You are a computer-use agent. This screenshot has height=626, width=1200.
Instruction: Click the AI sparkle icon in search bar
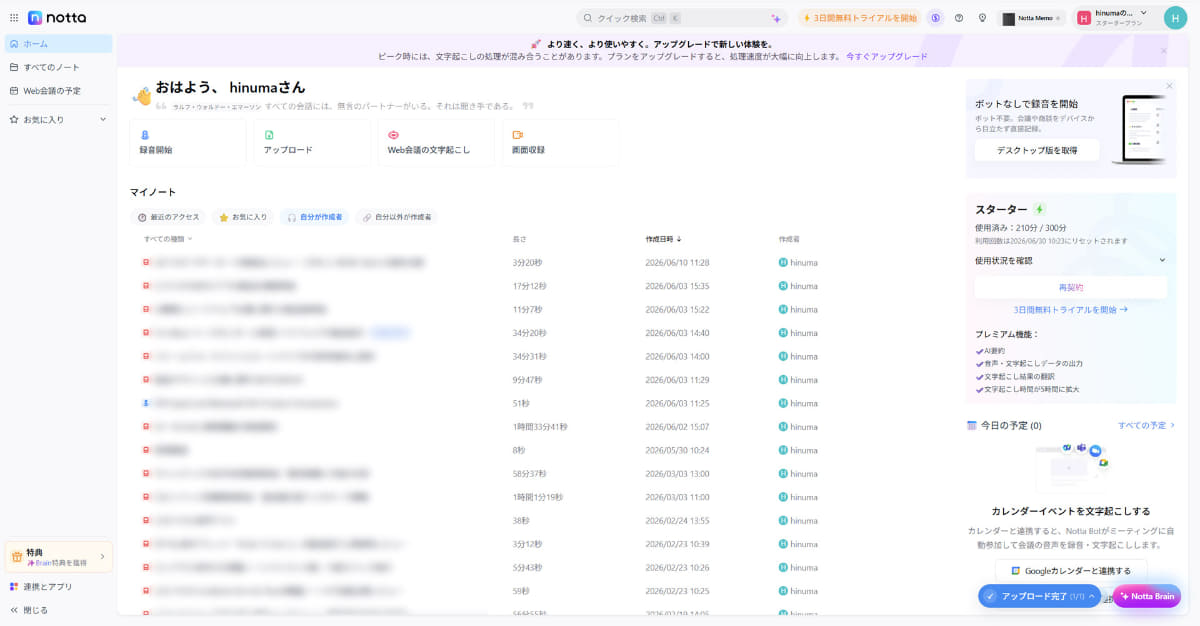775,18
